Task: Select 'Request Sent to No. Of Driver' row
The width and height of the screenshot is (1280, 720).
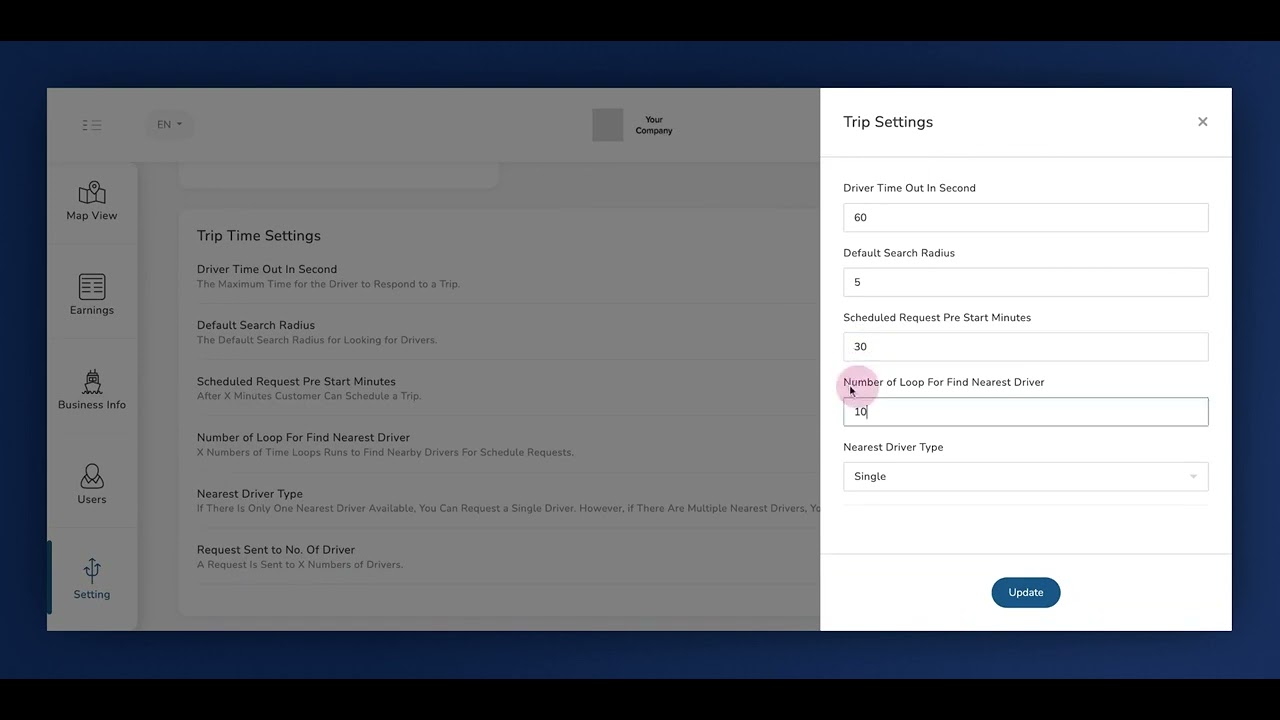Action: pos(508,556)
